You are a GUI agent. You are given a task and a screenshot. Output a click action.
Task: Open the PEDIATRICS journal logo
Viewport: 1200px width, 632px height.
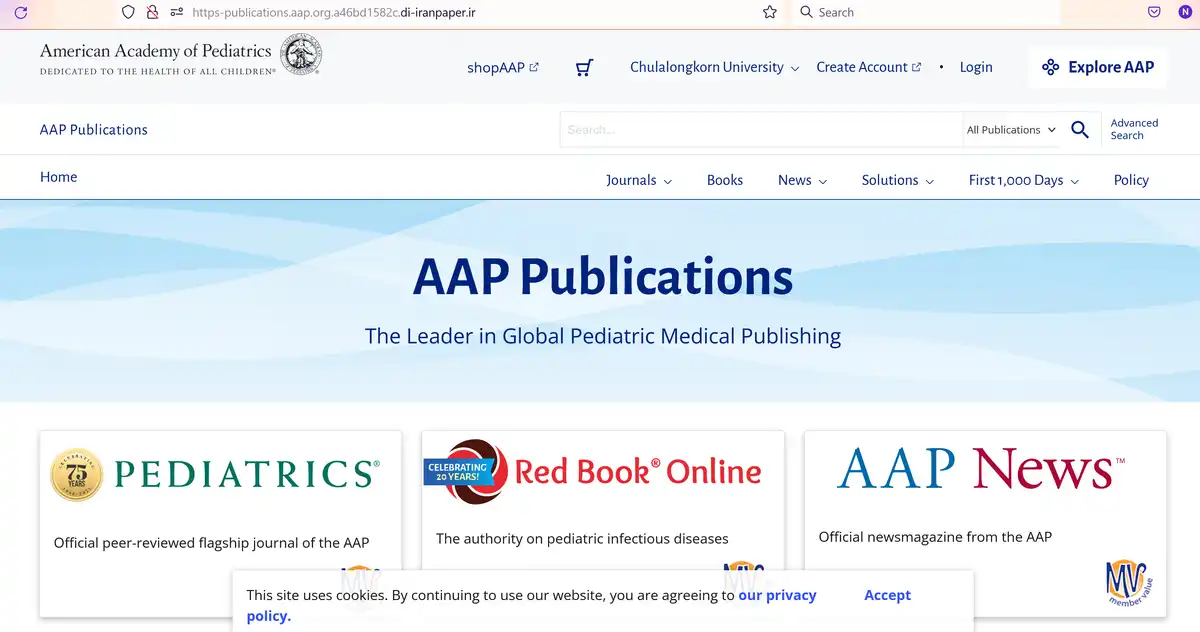pos(246,474)
